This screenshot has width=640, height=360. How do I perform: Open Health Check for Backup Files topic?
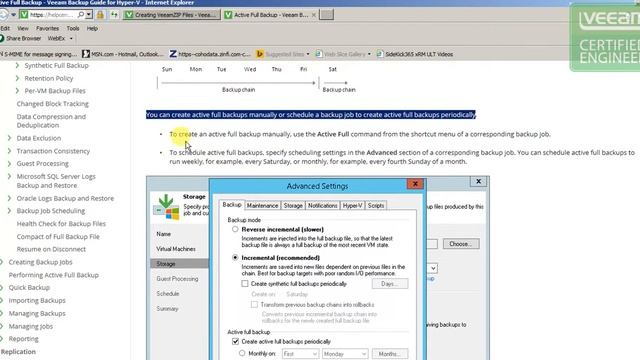tap(61, 224)
